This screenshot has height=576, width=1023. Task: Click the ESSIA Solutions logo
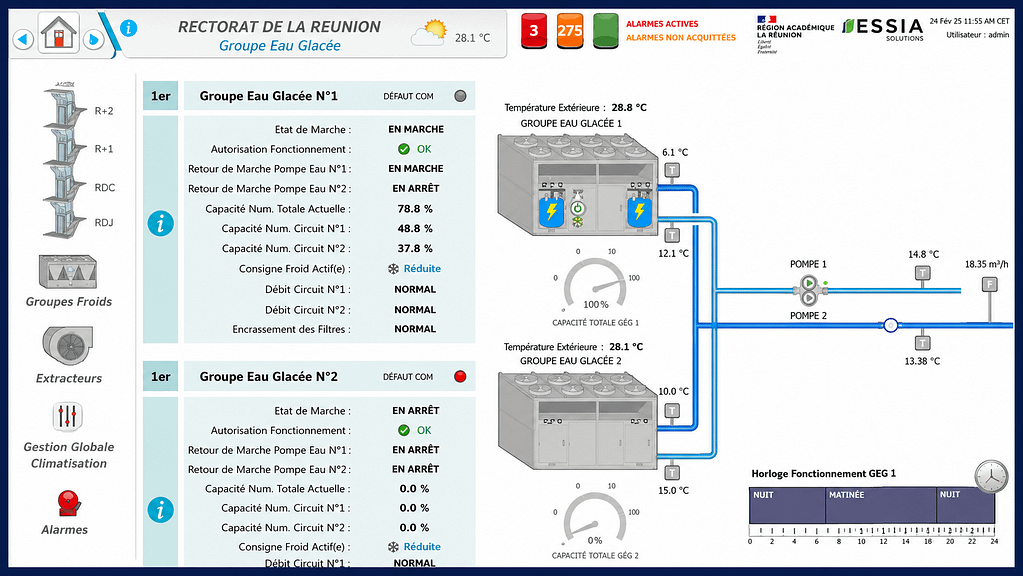click(883, 29)
